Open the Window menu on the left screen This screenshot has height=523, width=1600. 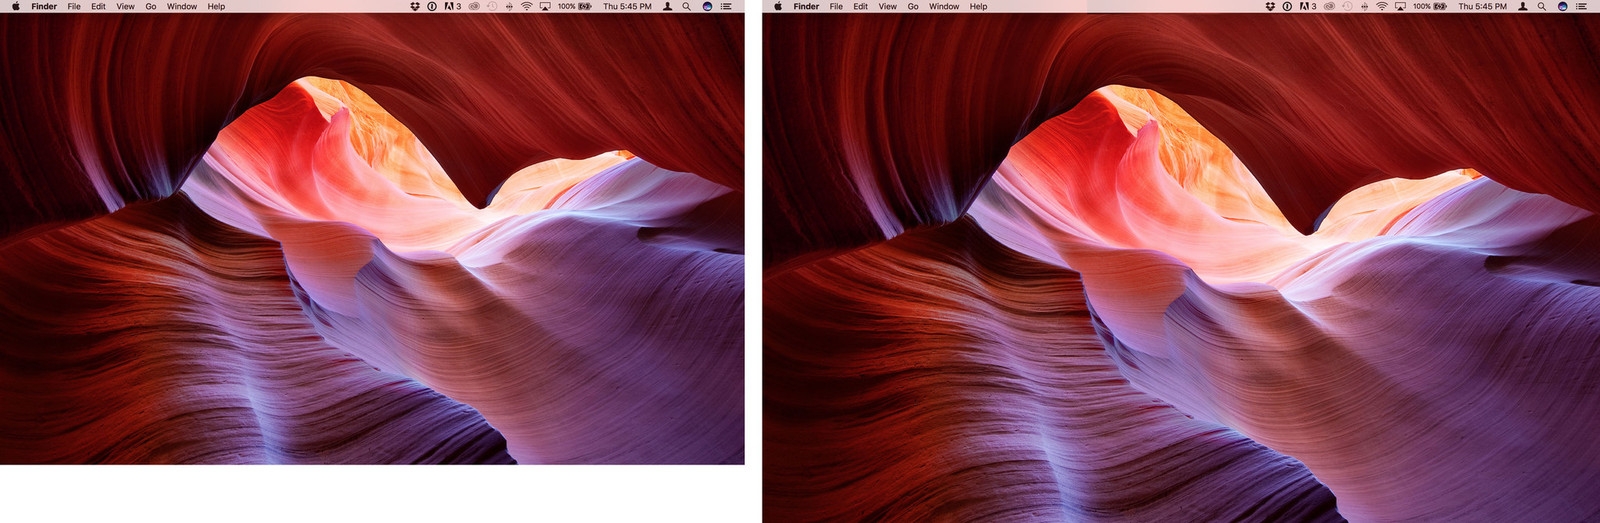182,6
